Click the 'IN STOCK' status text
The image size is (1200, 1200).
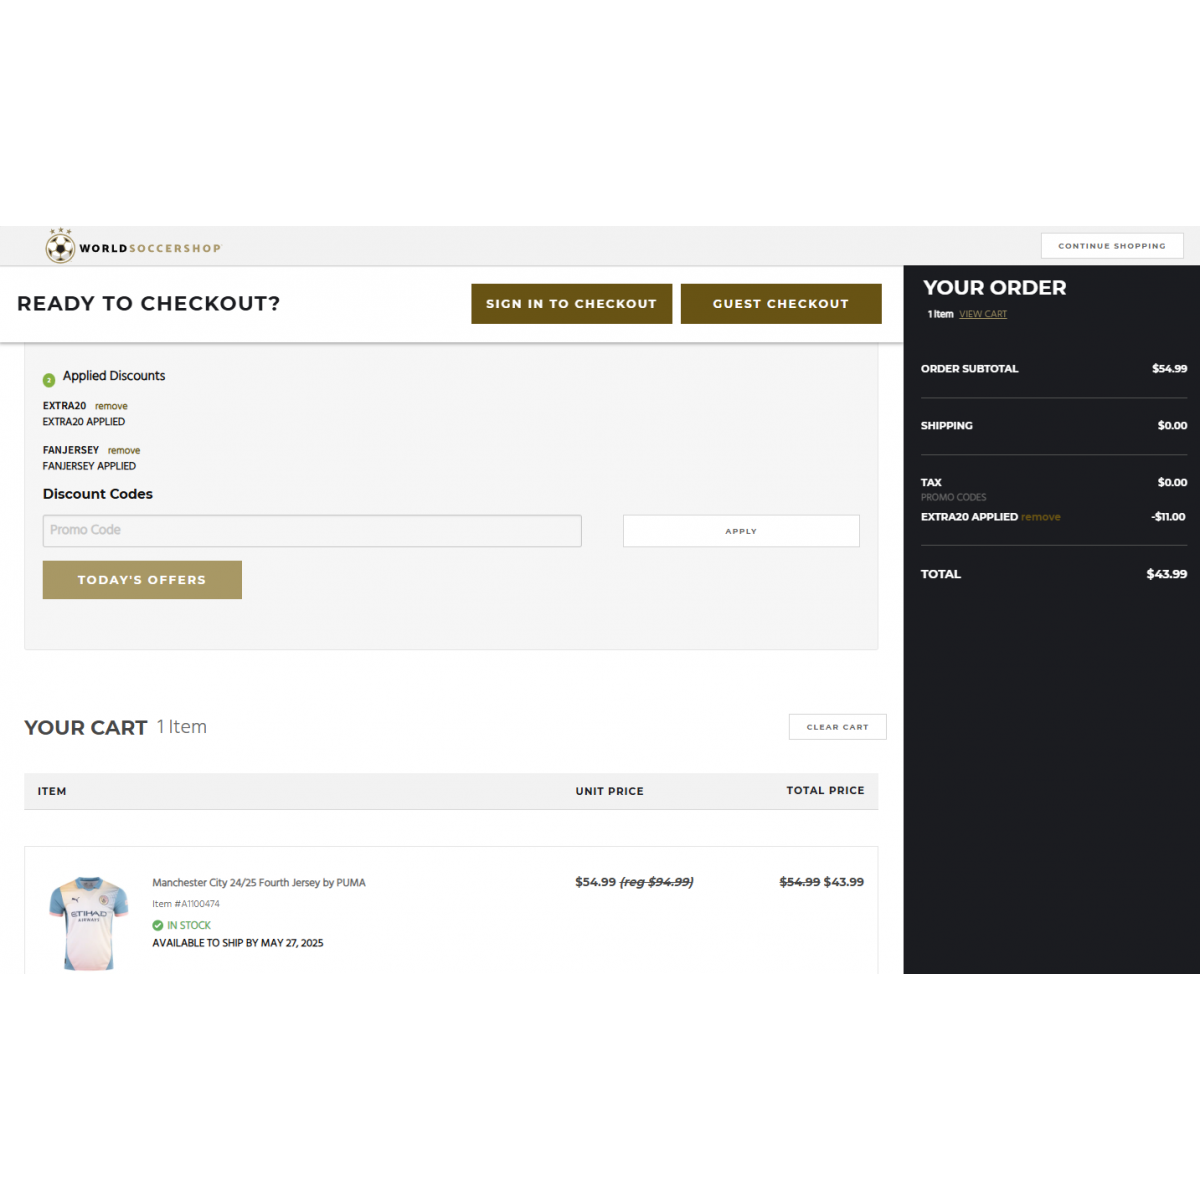coord(189,926)
